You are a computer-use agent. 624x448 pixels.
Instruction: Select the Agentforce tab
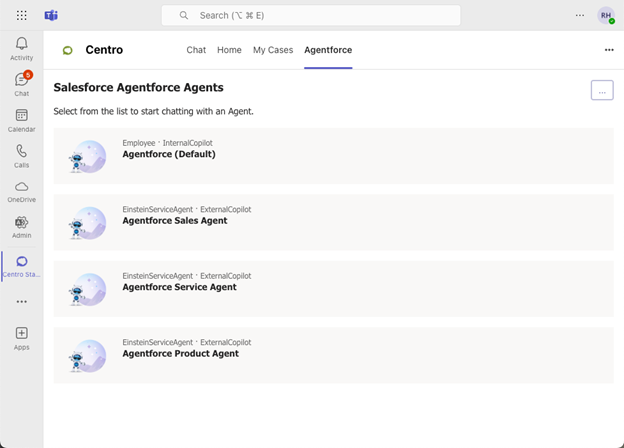[328, 50]
